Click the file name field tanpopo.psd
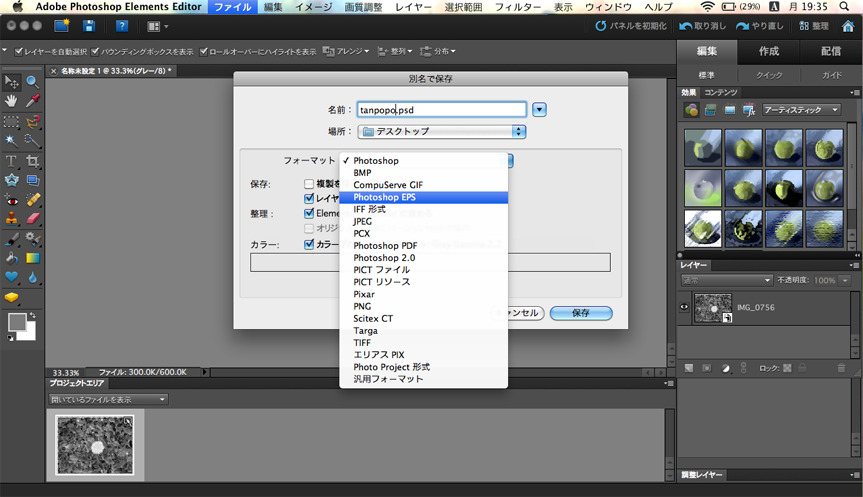 (x=442, y=110)
